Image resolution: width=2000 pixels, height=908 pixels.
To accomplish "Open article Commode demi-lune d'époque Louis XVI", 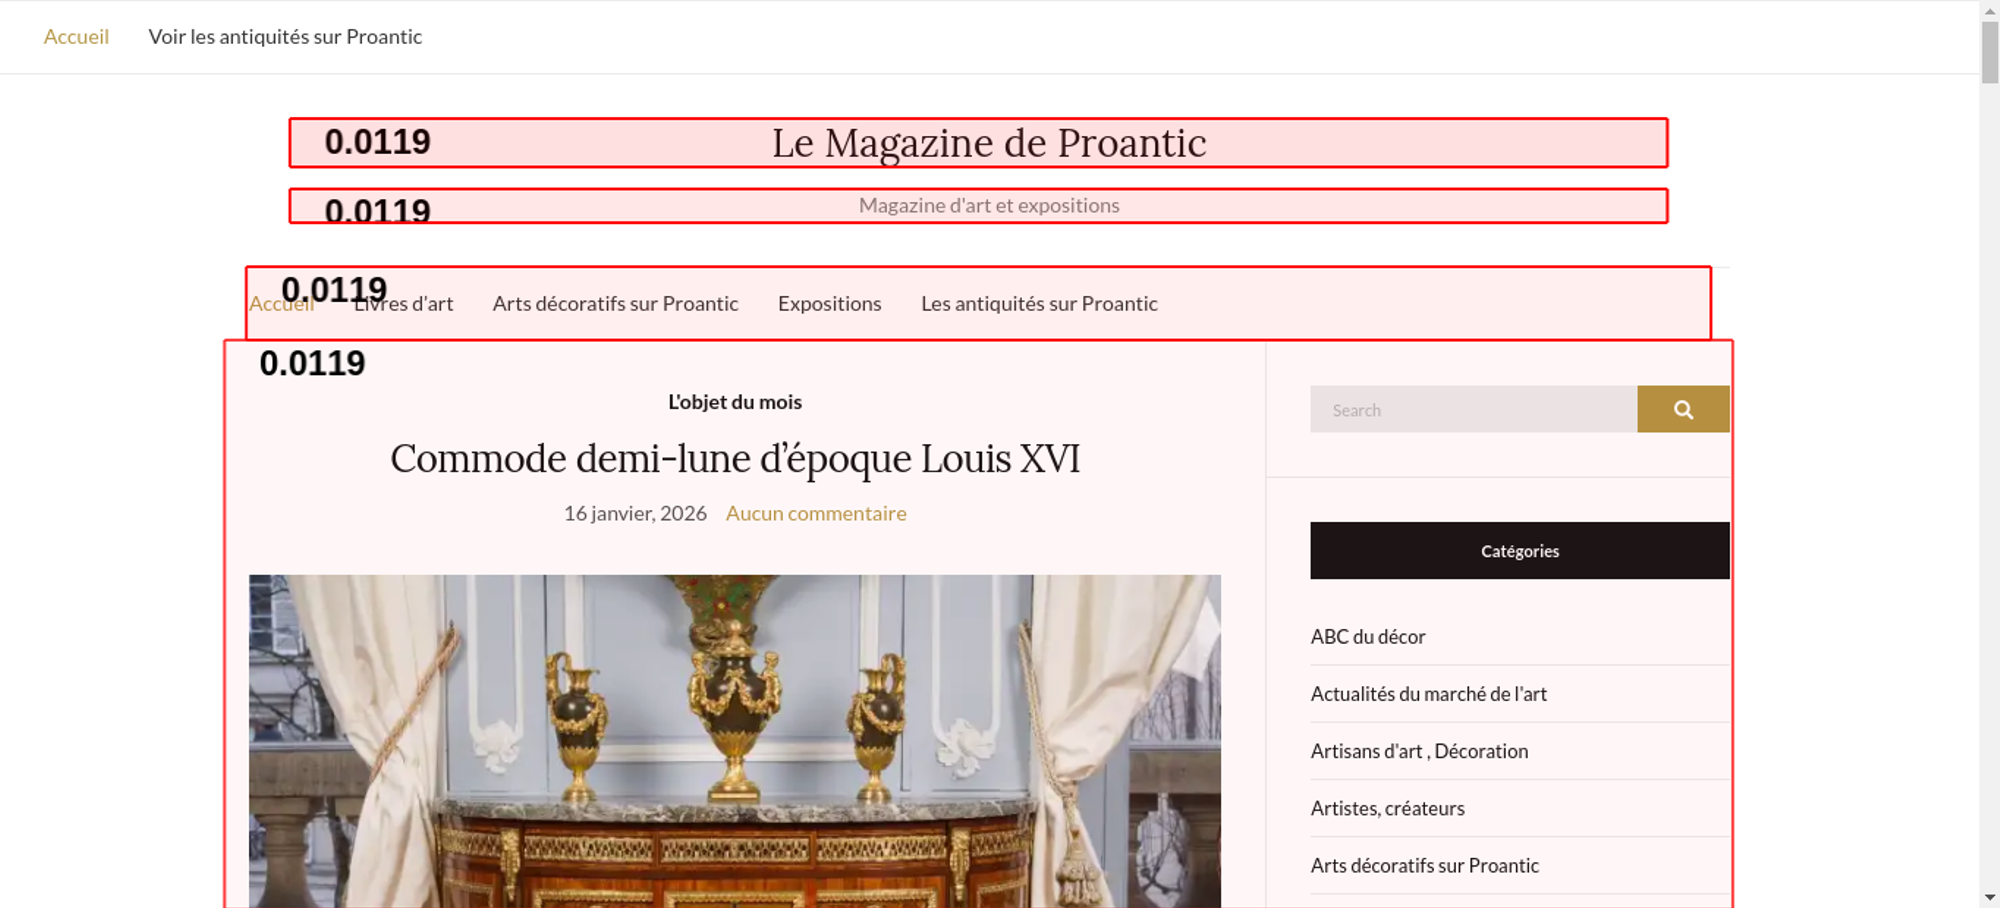I will (x=735, y=459).
